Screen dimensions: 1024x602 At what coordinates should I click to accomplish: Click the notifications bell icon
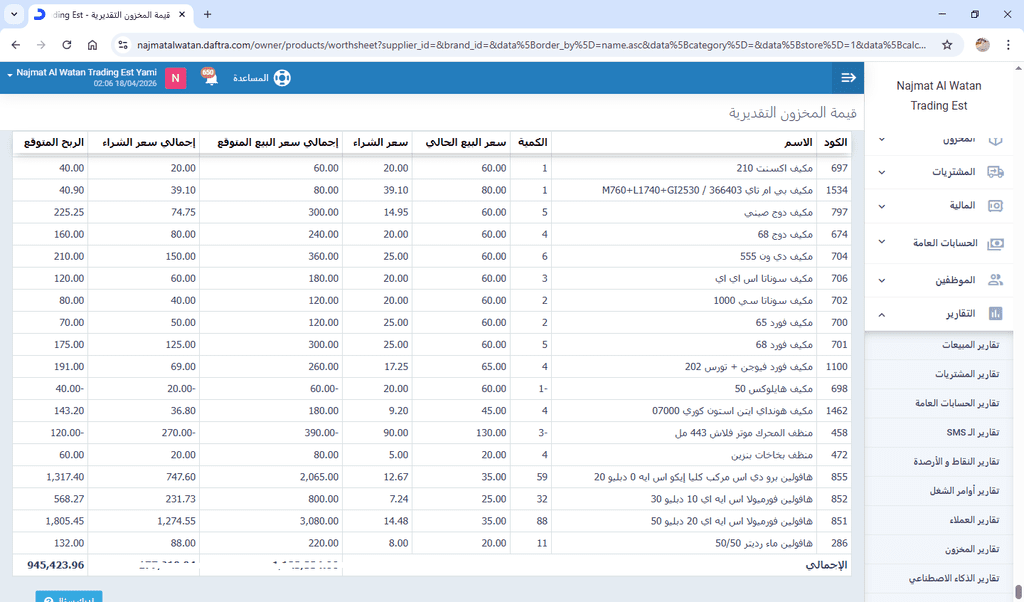210,78
